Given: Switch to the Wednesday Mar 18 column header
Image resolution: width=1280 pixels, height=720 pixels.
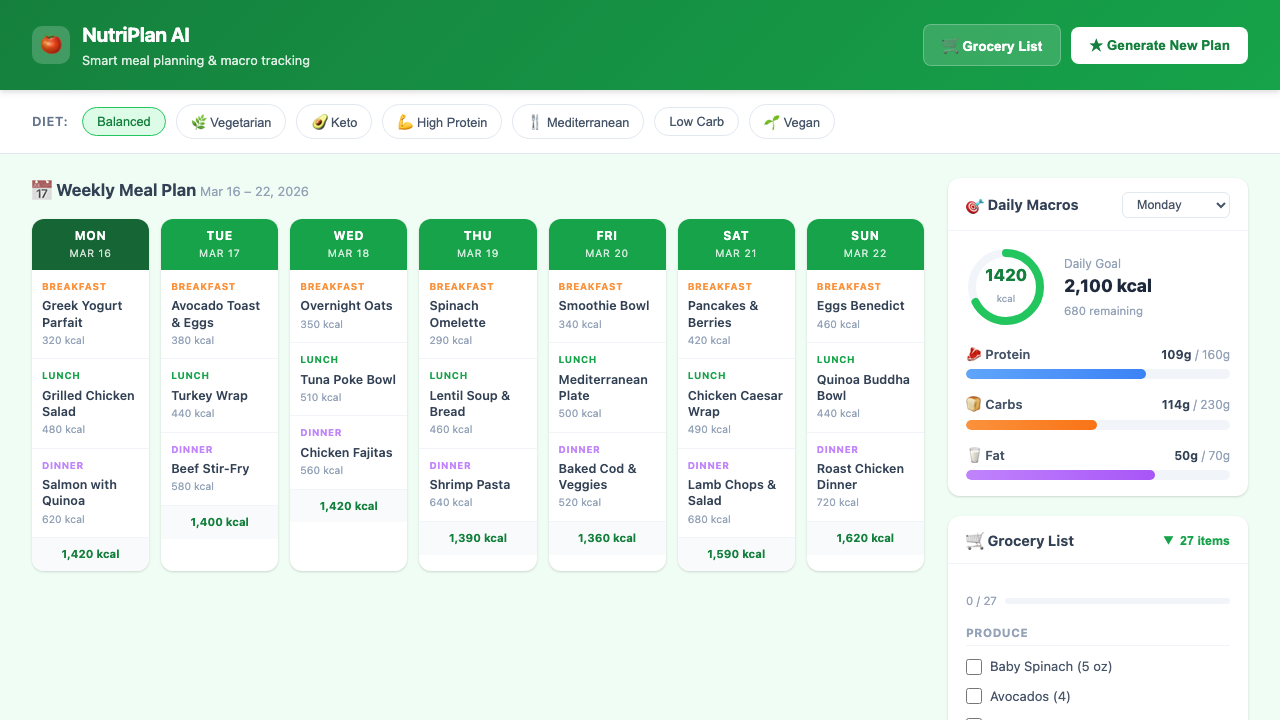Looking at the screenshot, I should click(x=348, y=244).
